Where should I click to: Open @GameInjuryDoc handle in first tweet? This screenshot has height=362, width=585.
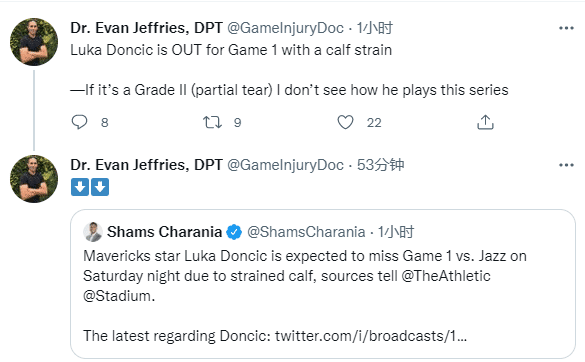click(285, 28)
